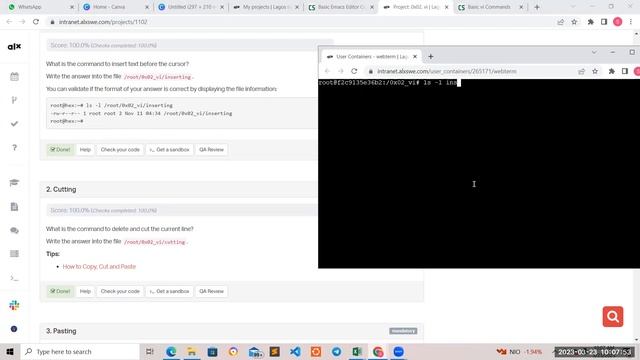Switch to the My projects tab
Screen dimensions: 640x360
(x=265, y=7)
